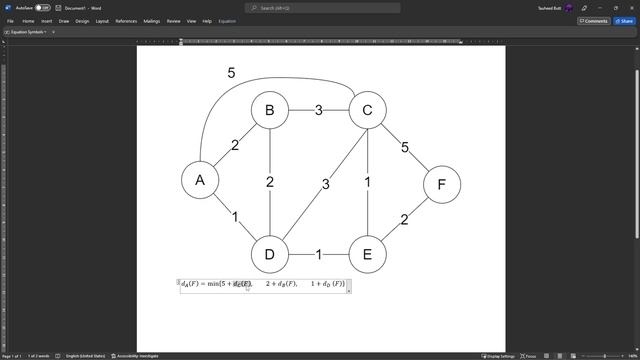Switch to the Review tab
Screen dimensions: 640x360
[x=173, y=21]
